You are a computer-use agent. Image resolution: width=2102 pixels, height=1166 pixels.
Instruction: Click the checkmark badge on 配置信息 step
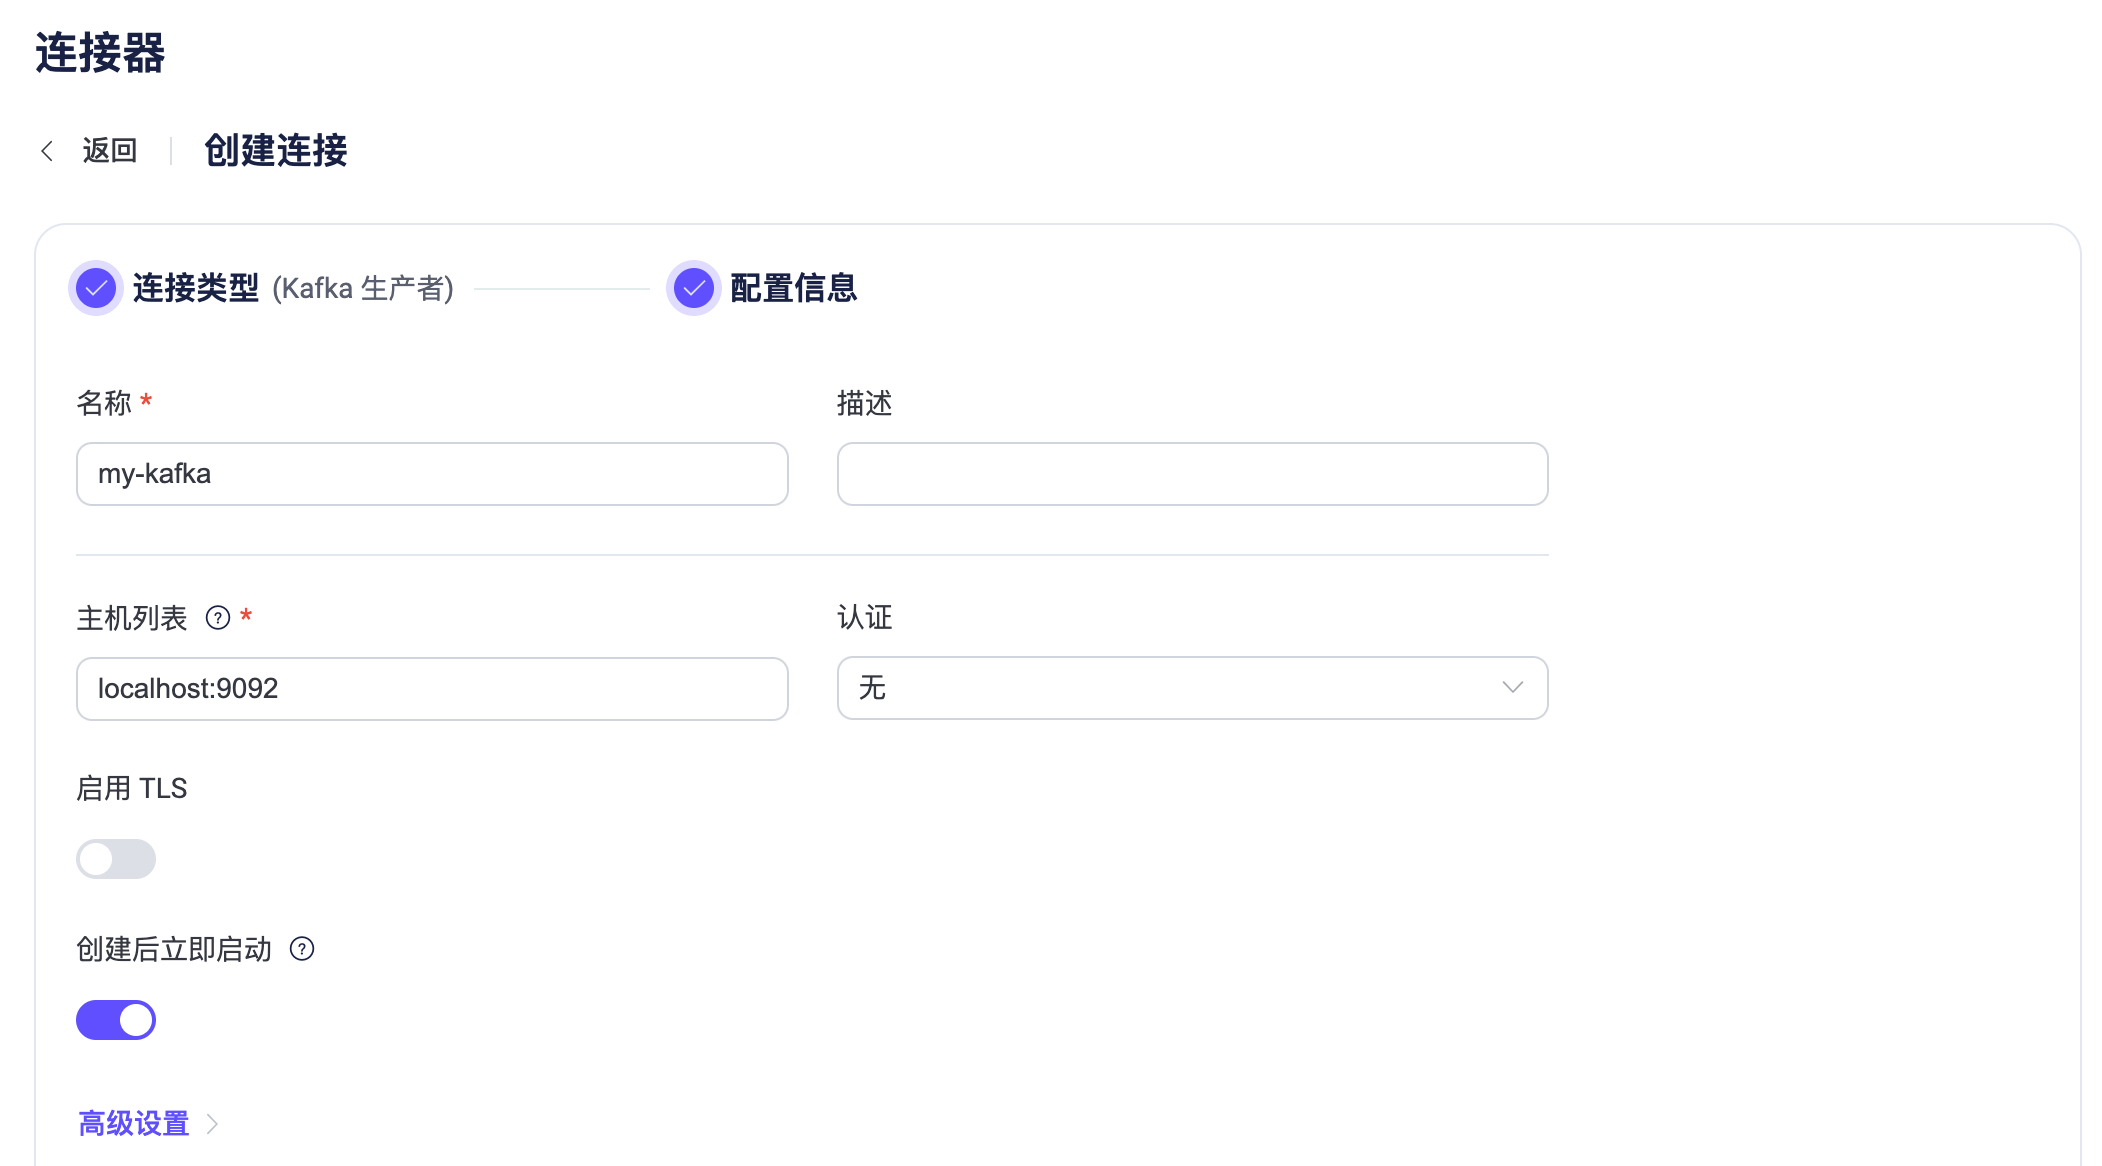coord(693,289)
